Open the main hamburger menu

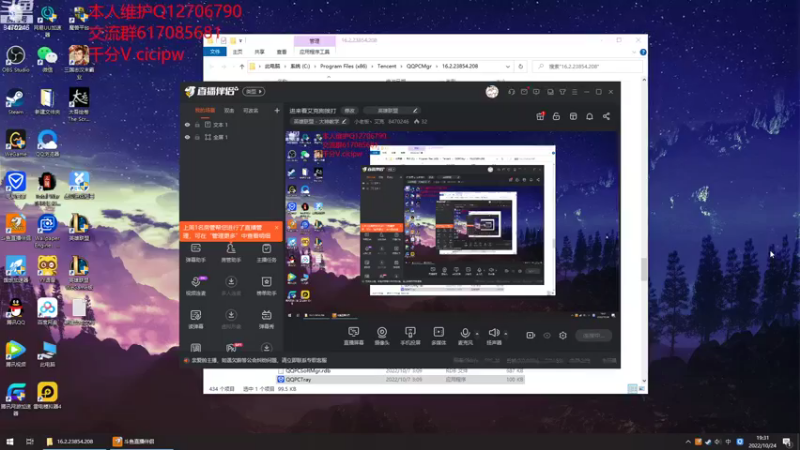click(574, 92)
